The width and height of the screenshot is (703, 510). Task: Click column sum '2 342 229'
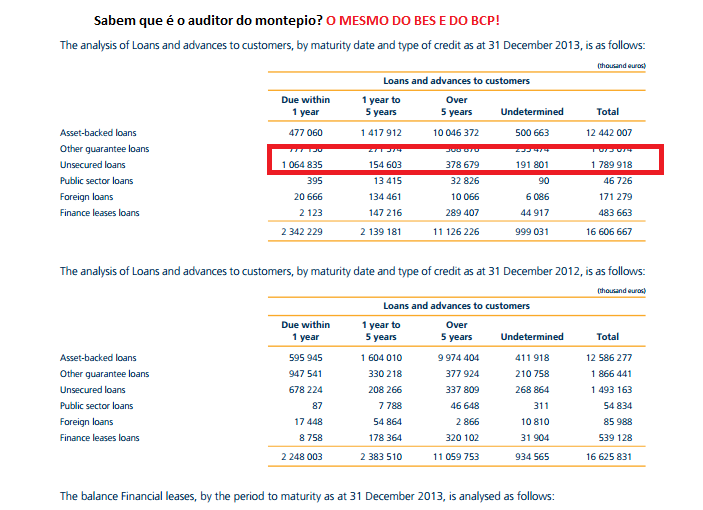tap(302, 232)
